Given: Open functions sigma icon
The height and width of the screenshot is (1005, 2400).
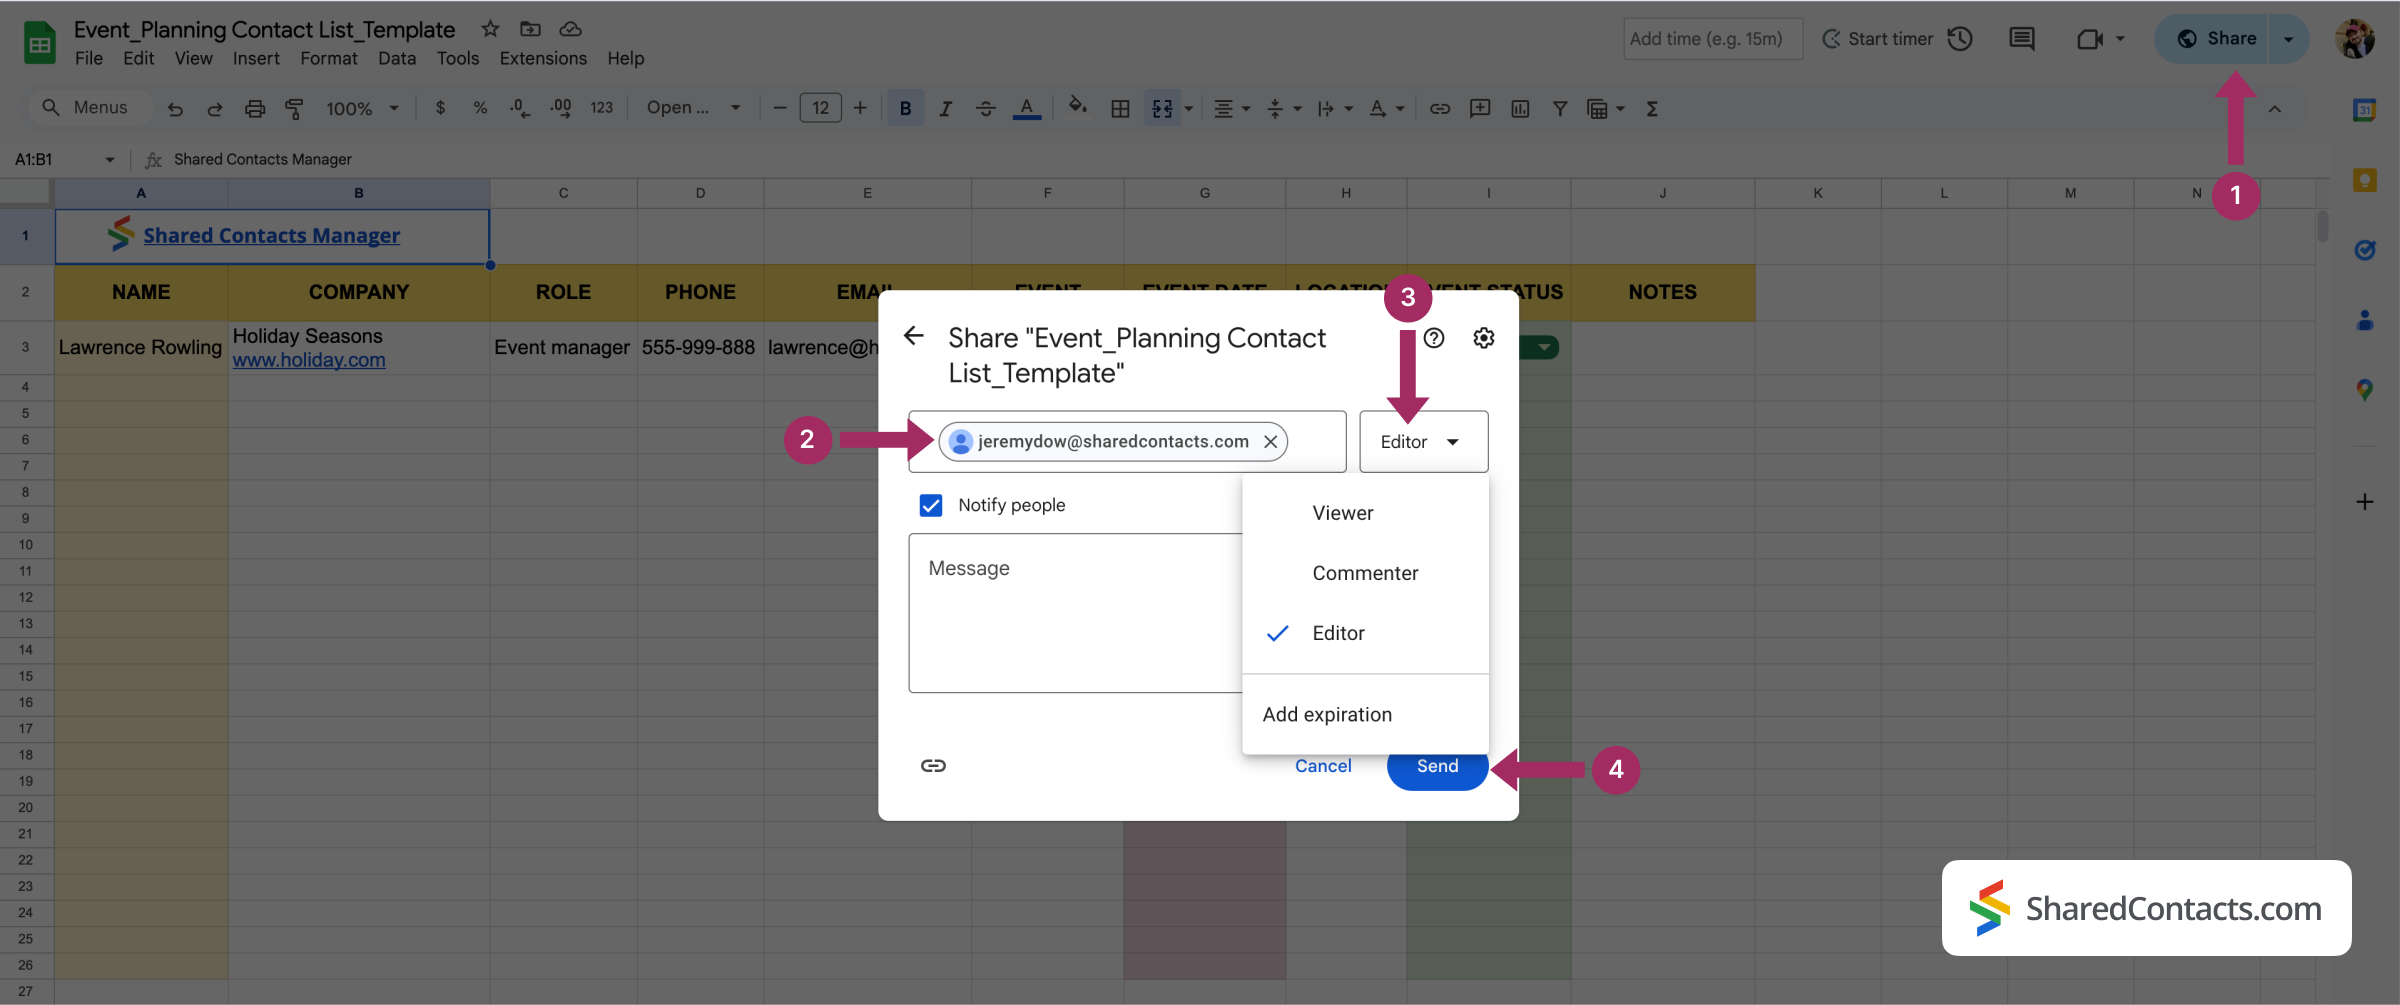Looking at the screenshot, I should pos(1652,108).
